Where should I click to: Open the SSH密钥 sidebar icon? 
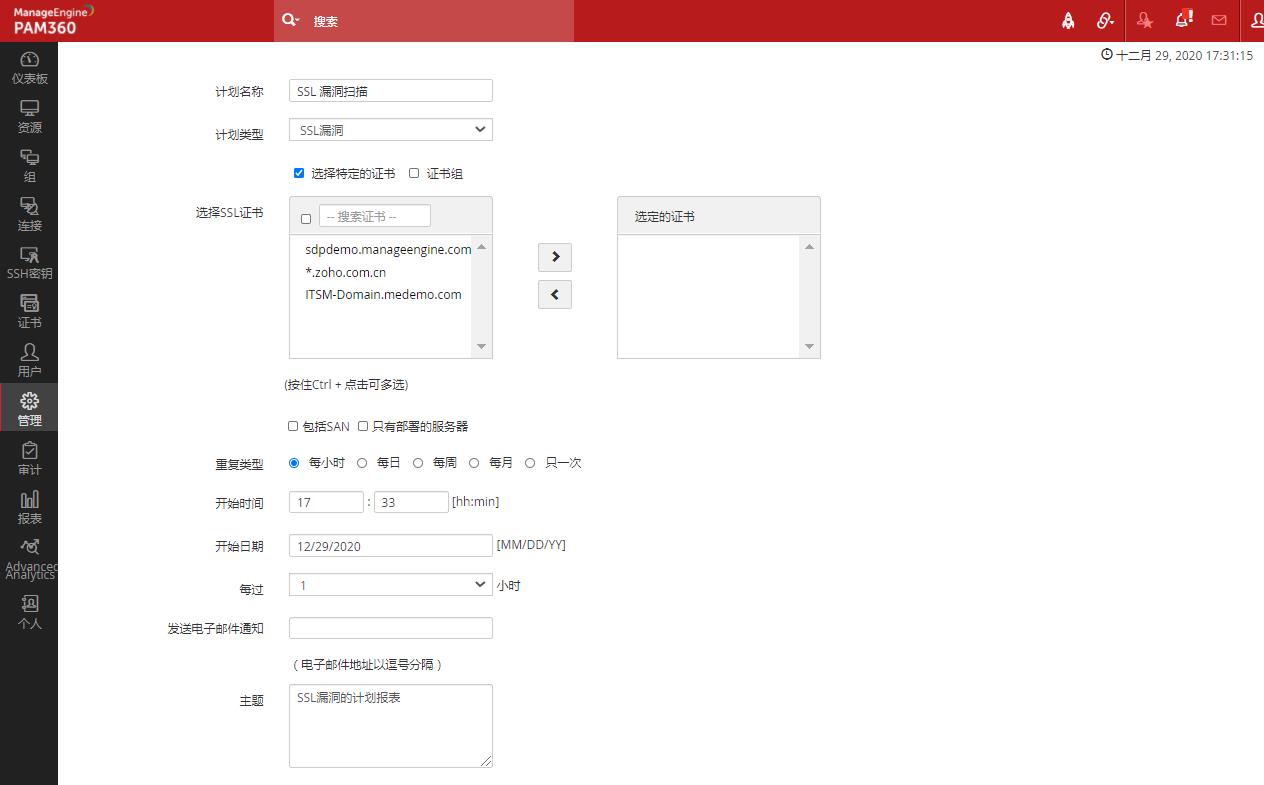point(29,263)
